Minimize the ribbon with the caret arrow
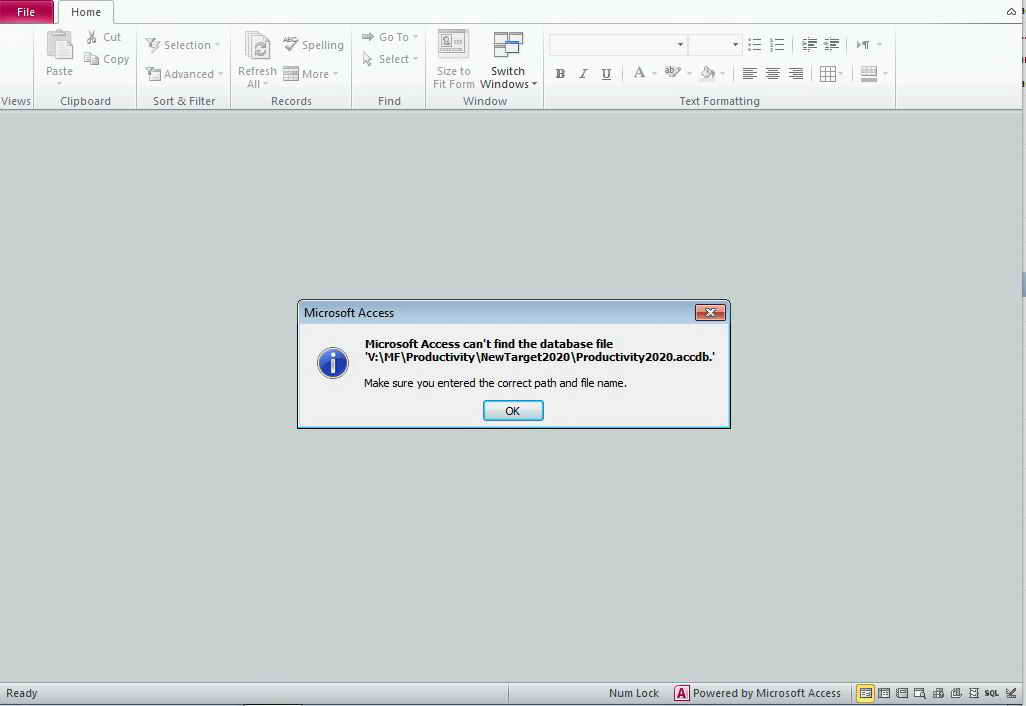 click(1011, 12)
